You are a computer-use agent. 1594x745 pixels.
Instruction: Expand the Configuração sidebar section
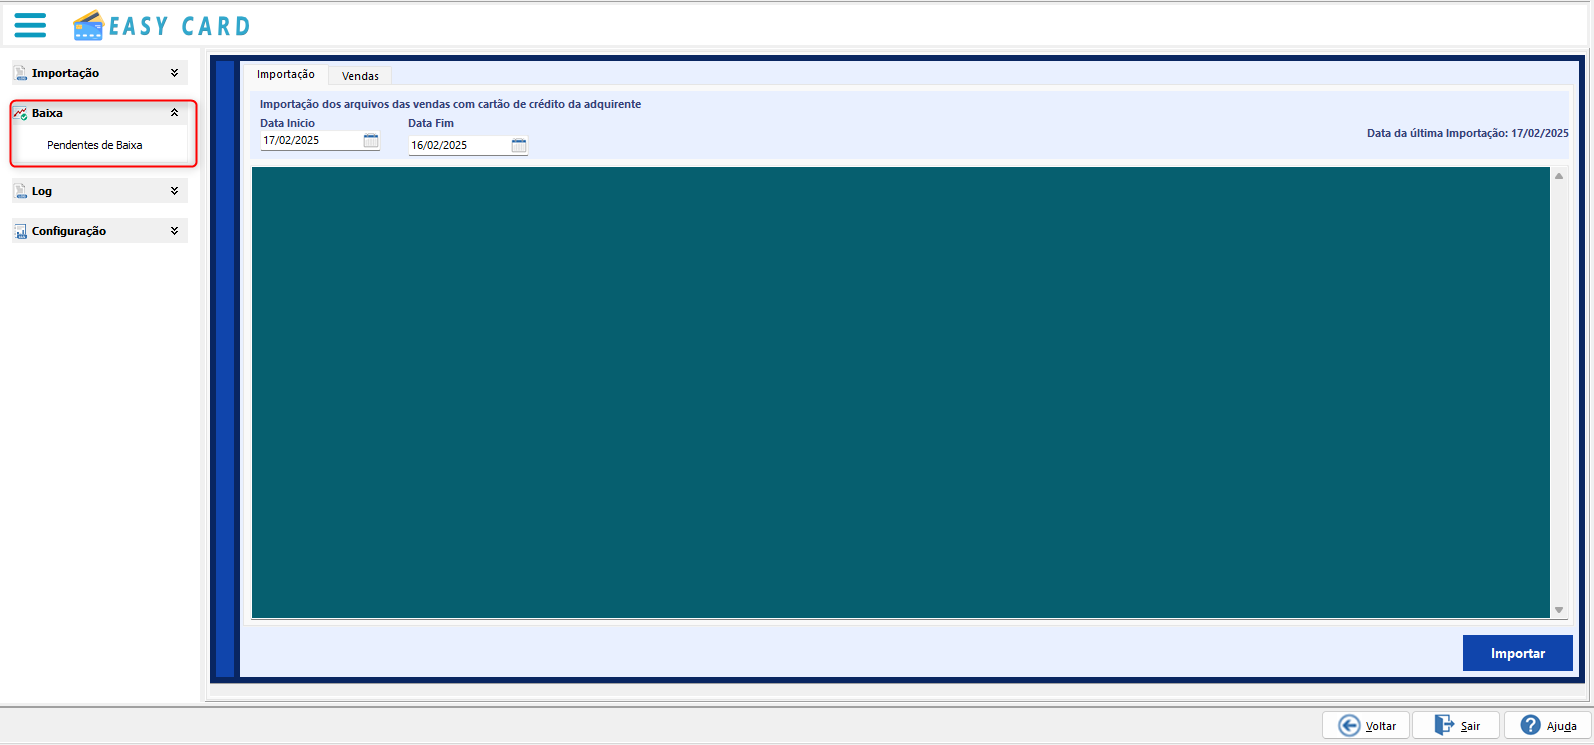(x=174, y=231)
